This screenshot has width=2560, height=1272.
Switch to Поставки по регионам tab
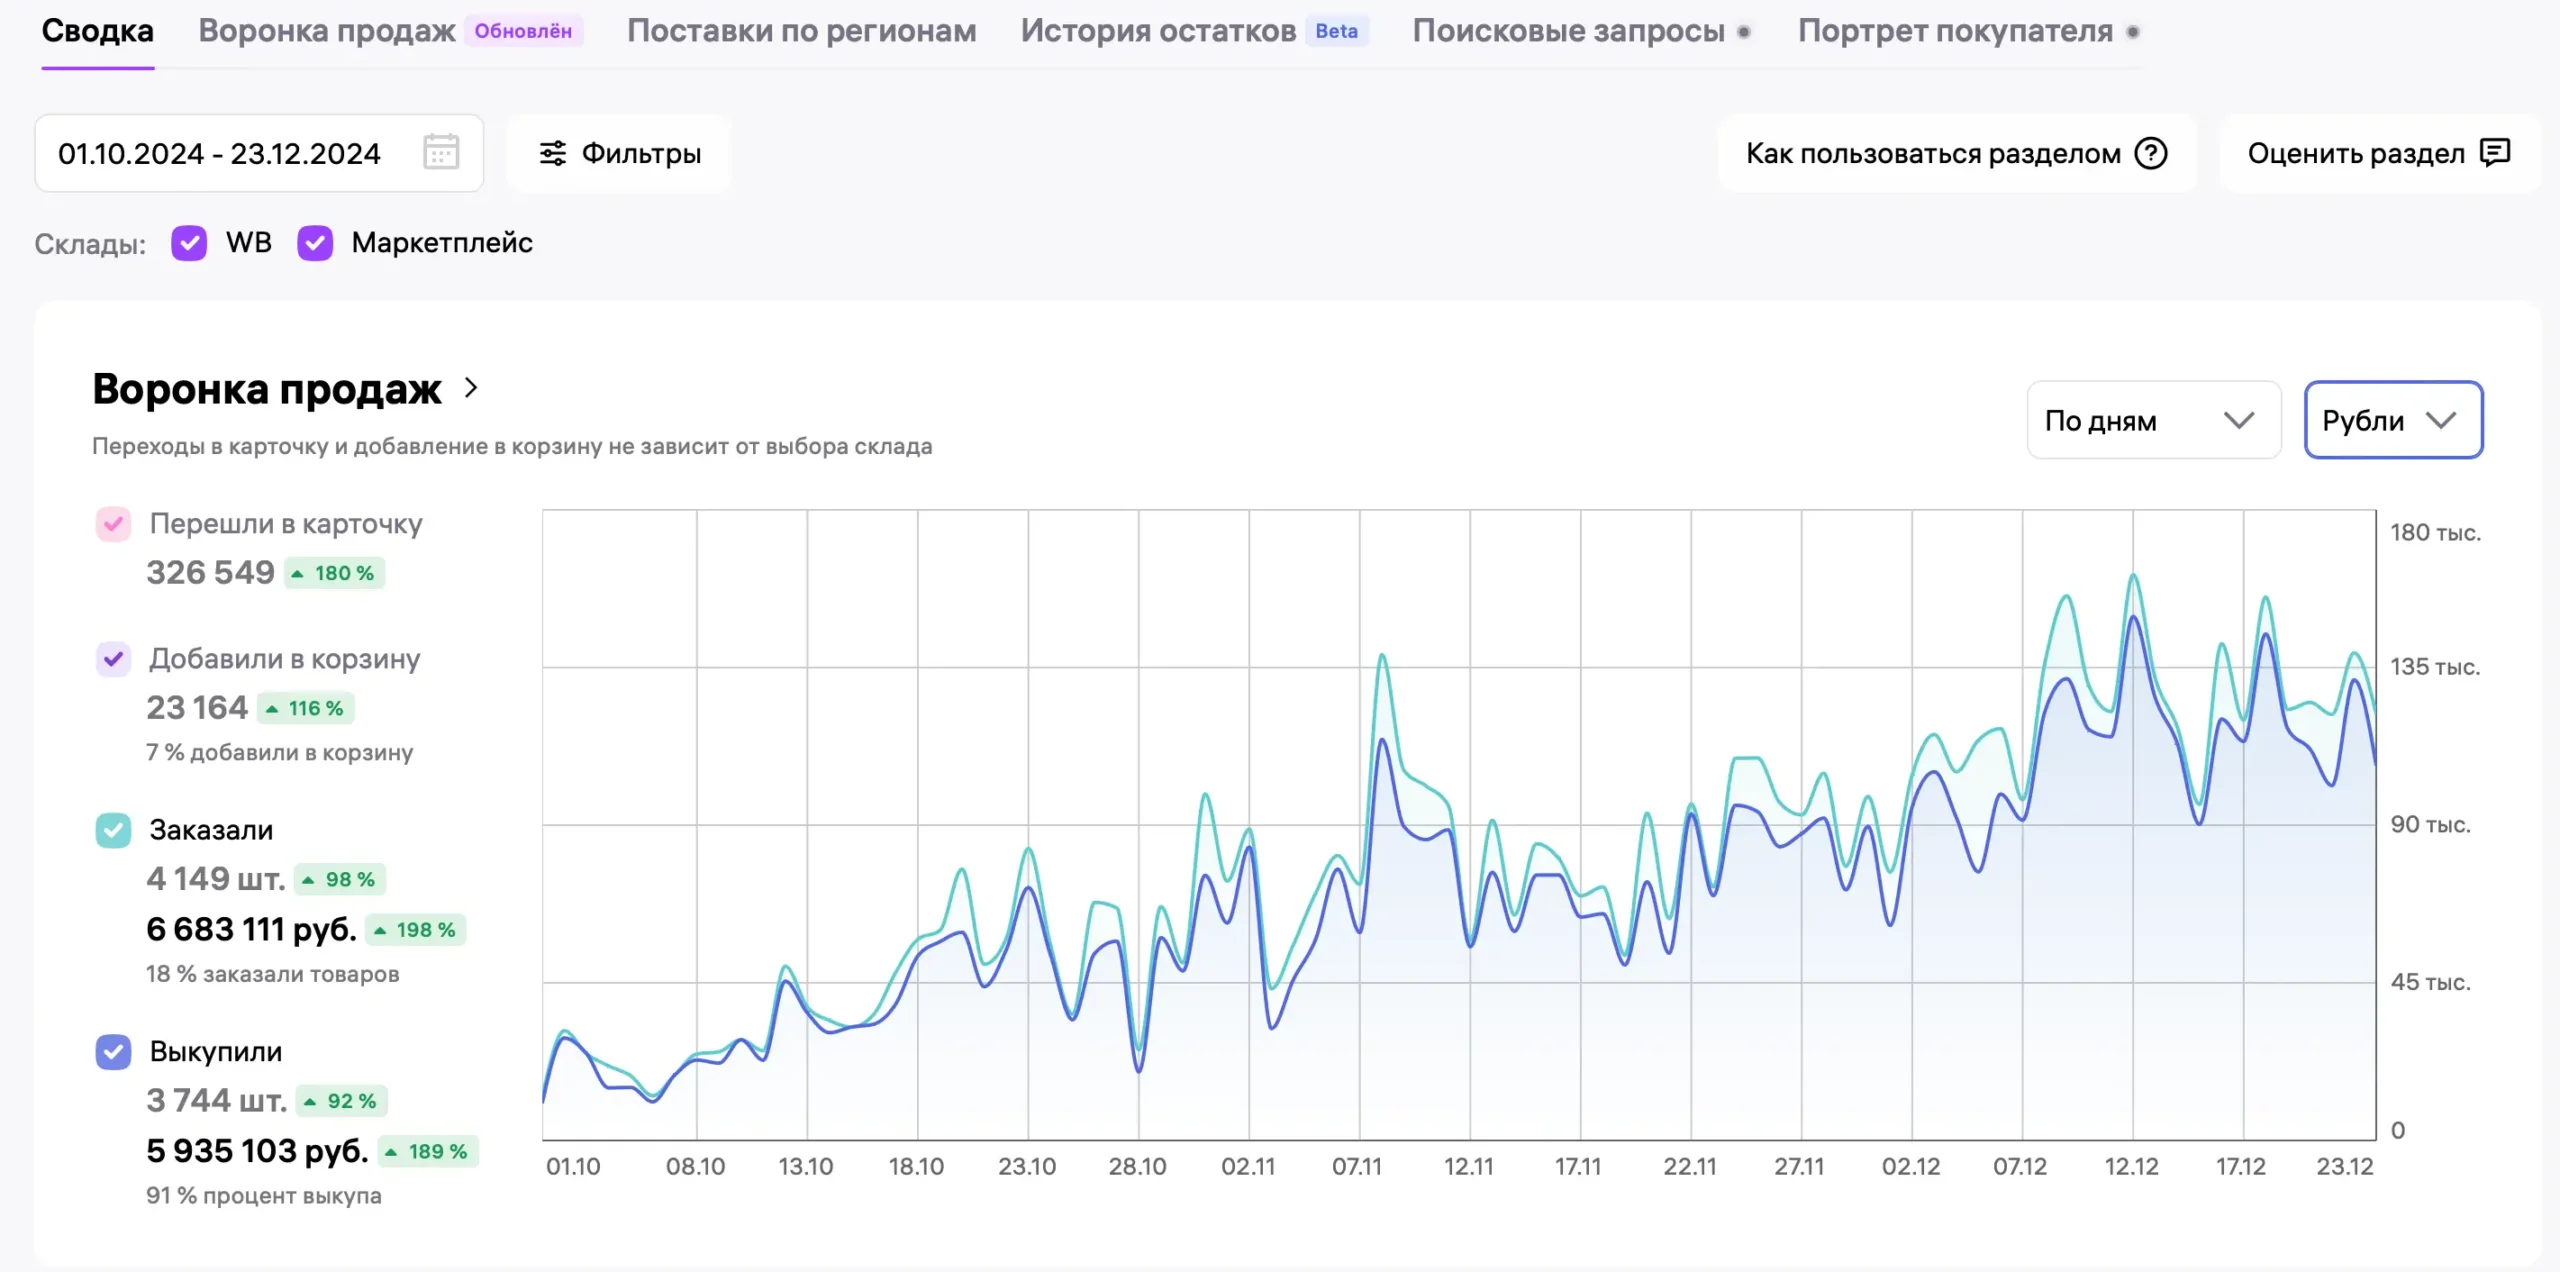pos(801,31)
